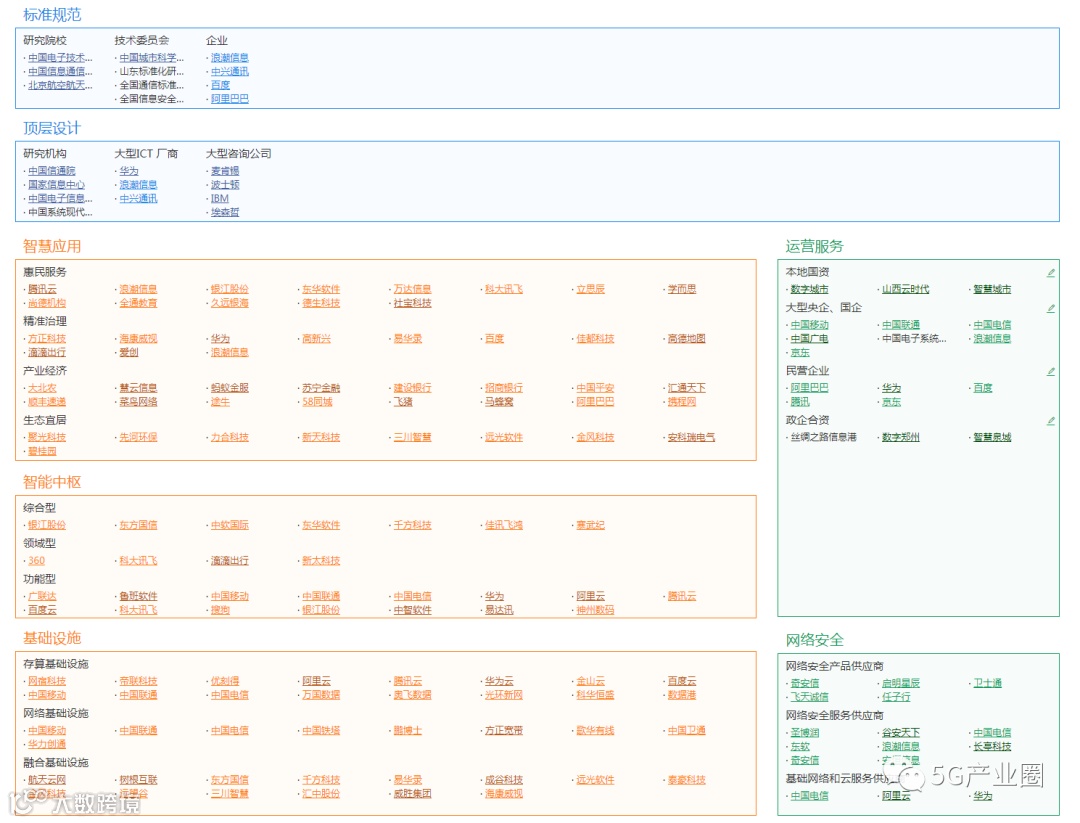
Task: Open the 启明星辰 link
Action: [x=900, y=683]
